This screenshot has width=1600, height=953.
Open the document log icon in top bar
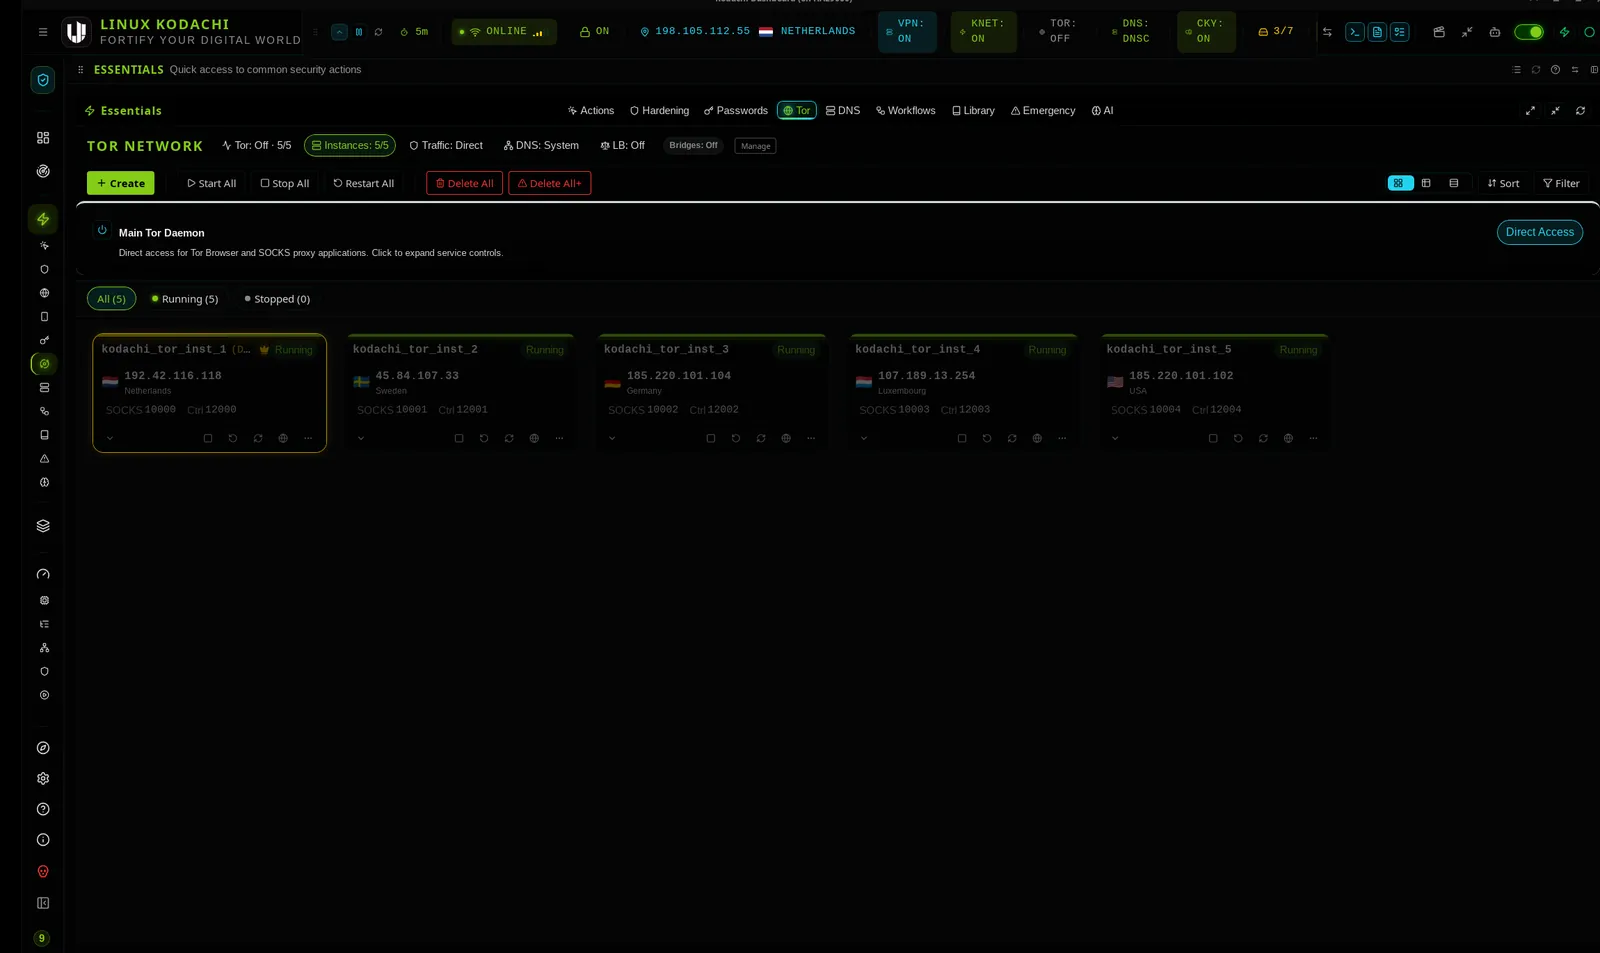click(x=1377, y=32)
